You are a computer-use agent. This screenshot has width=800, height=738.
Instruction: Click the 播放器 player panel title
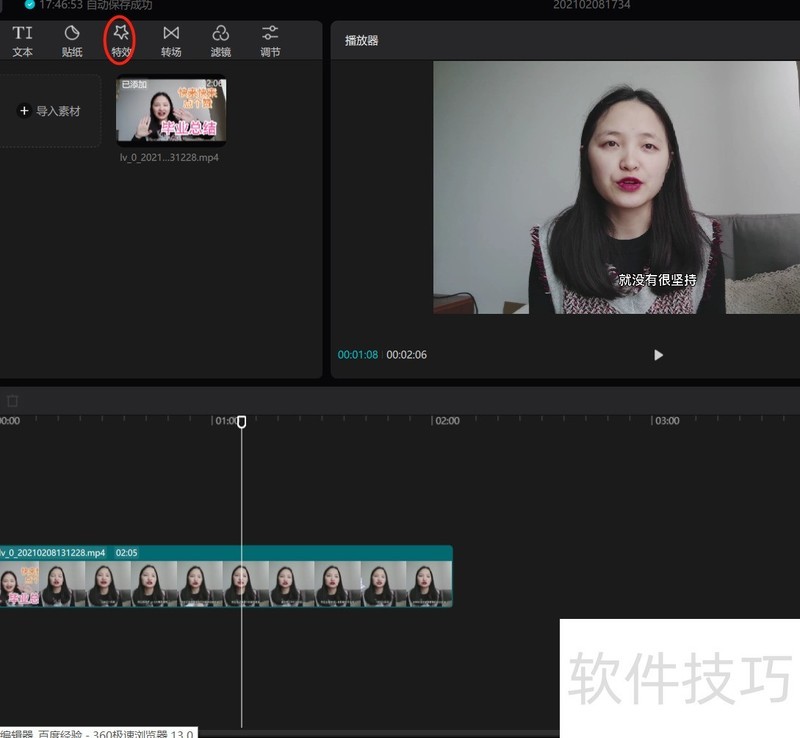361,41
